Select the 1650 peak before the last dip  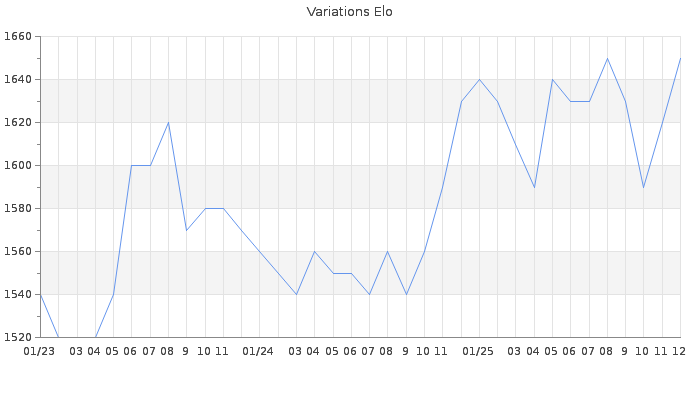[607, 58]
